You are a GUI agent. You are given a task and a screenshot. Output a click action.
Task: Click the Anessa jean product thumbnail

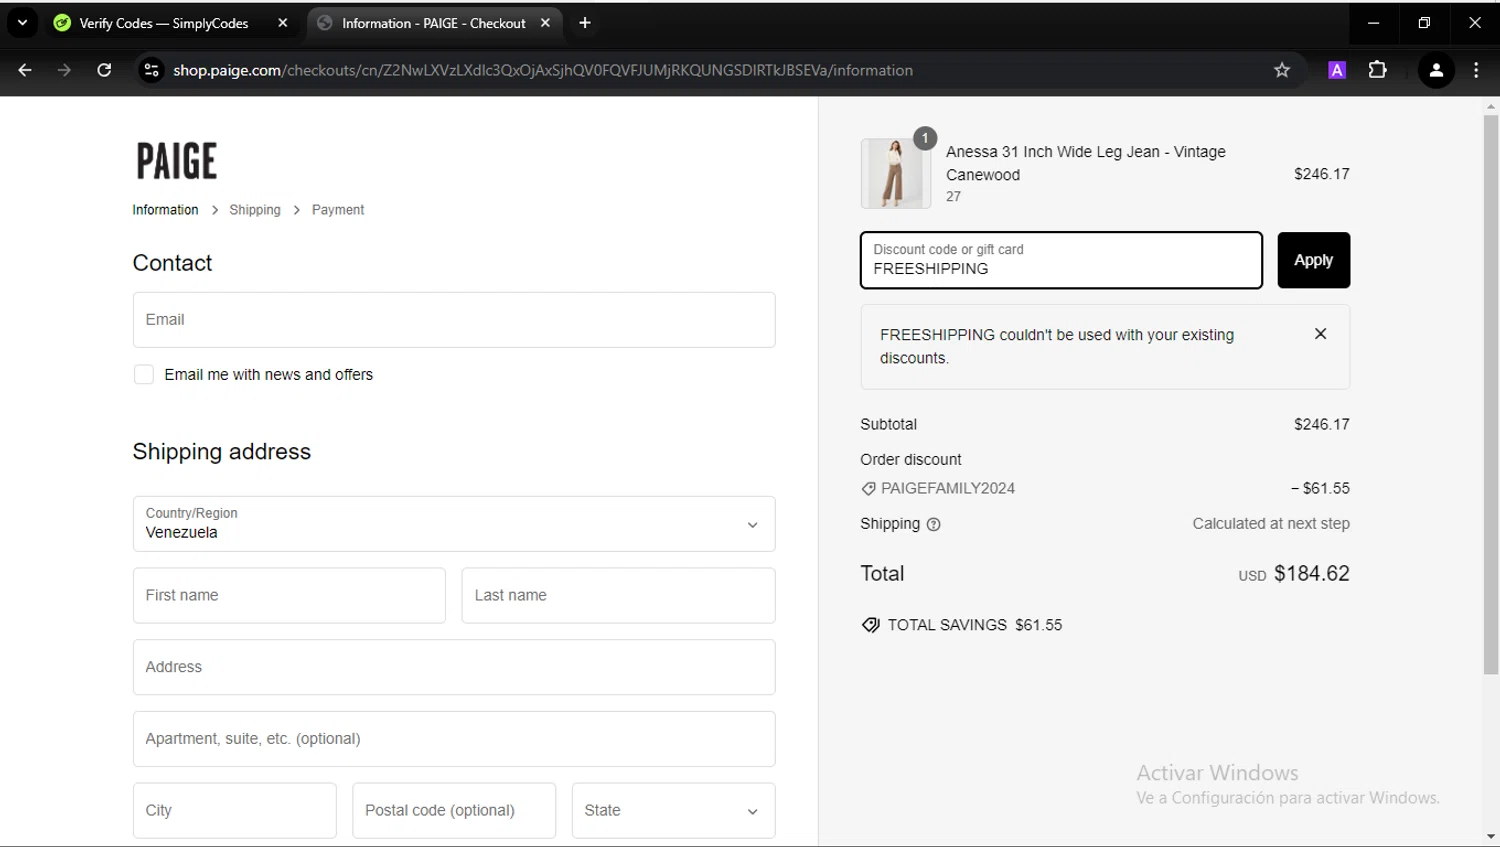[x=895, y=173]
